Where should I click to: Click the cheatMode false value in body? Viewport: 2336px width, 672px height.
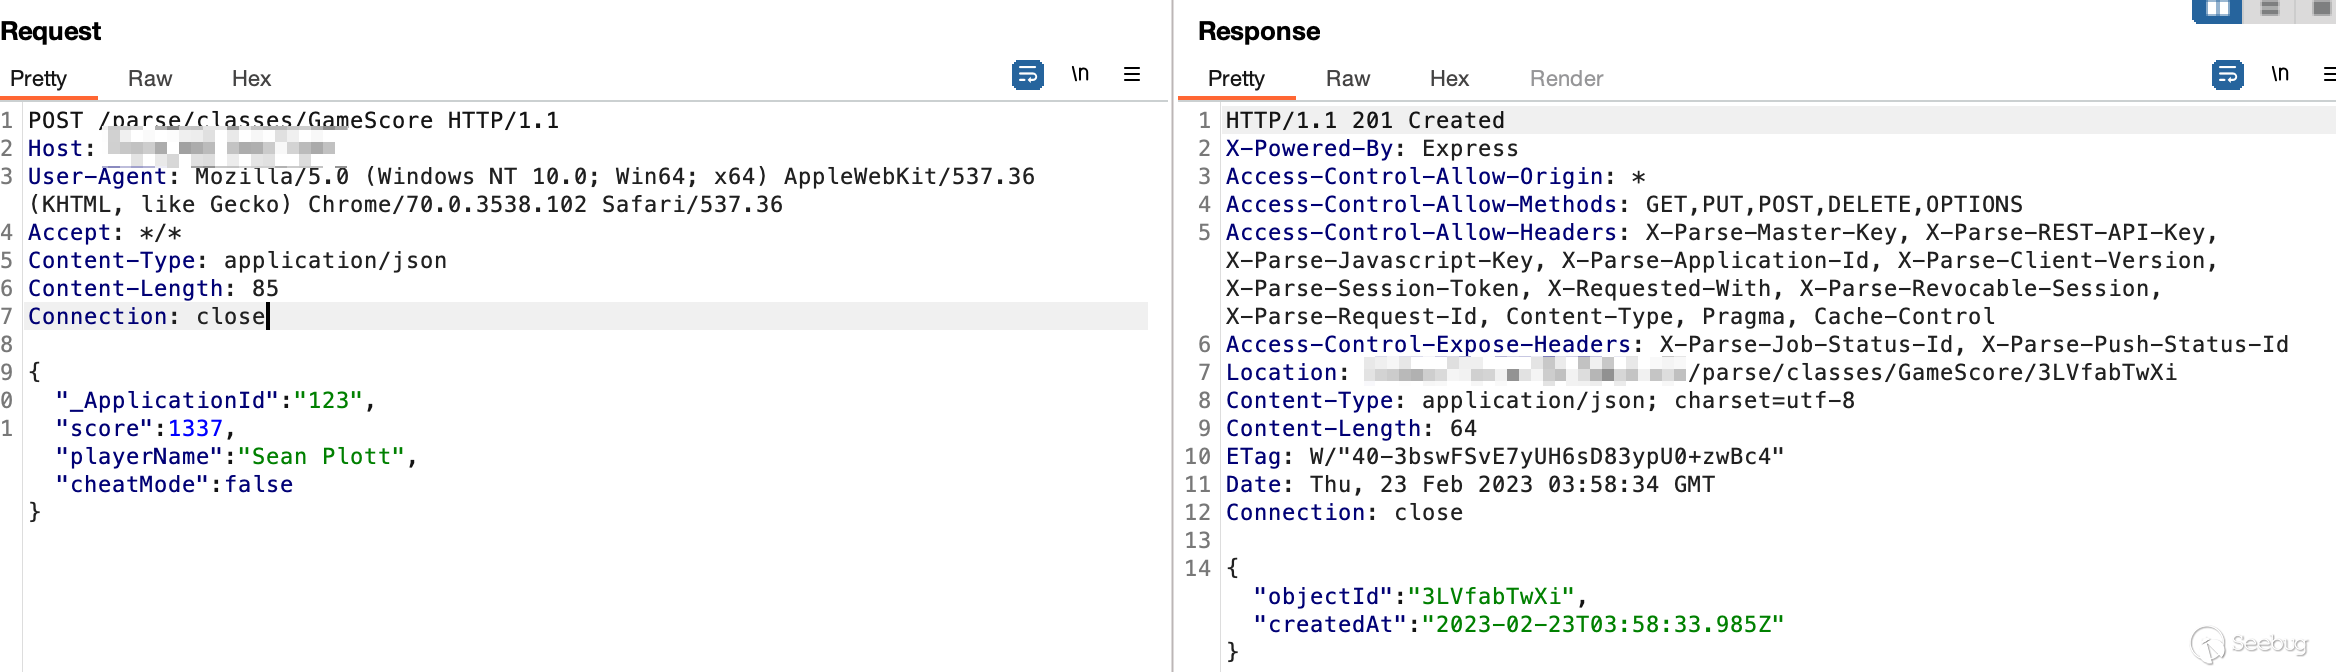258,485
